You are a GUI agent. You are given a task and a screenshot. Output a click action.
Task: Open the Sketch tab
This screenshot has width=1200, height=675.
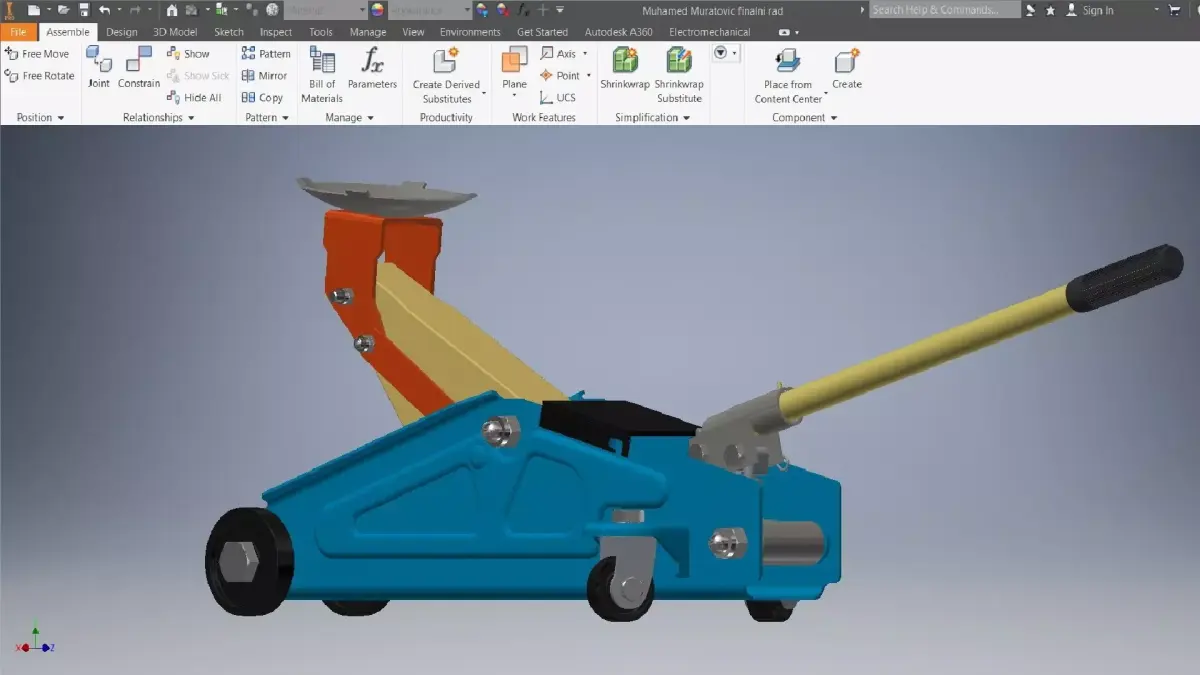229,32
